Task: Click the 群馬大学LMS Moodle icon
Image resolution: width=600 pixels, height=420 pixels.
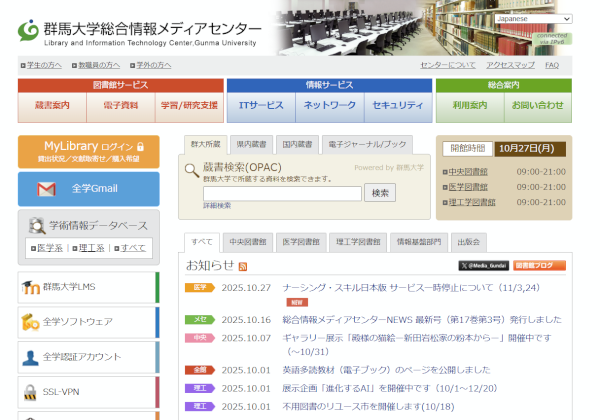Action: (x=31, y=287)
